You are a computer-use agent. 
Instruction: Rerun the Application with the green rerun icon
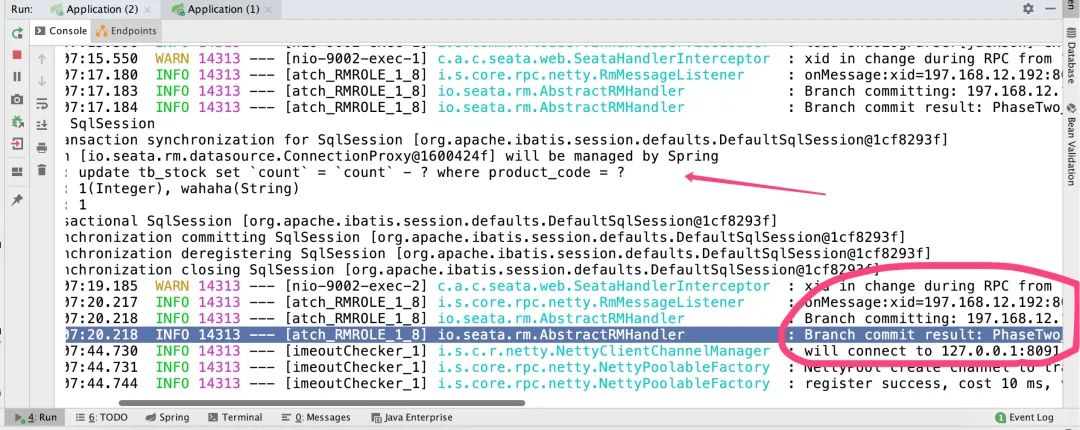pos(17,32)
